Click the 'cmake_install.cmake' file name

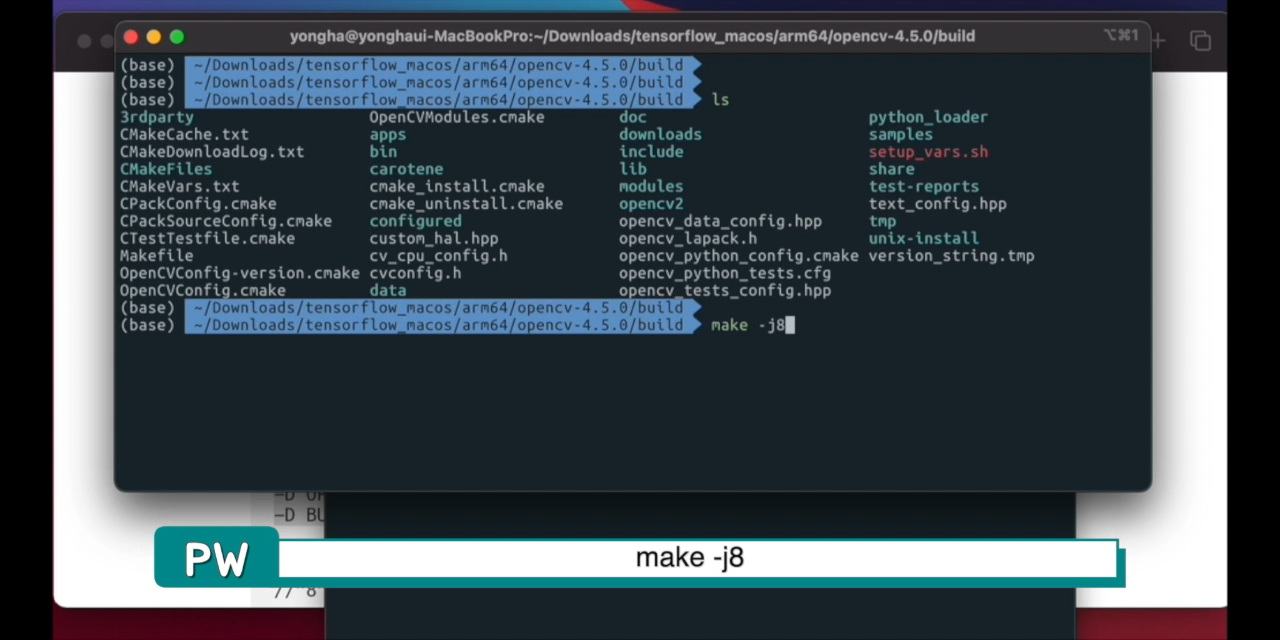point(457,186)
